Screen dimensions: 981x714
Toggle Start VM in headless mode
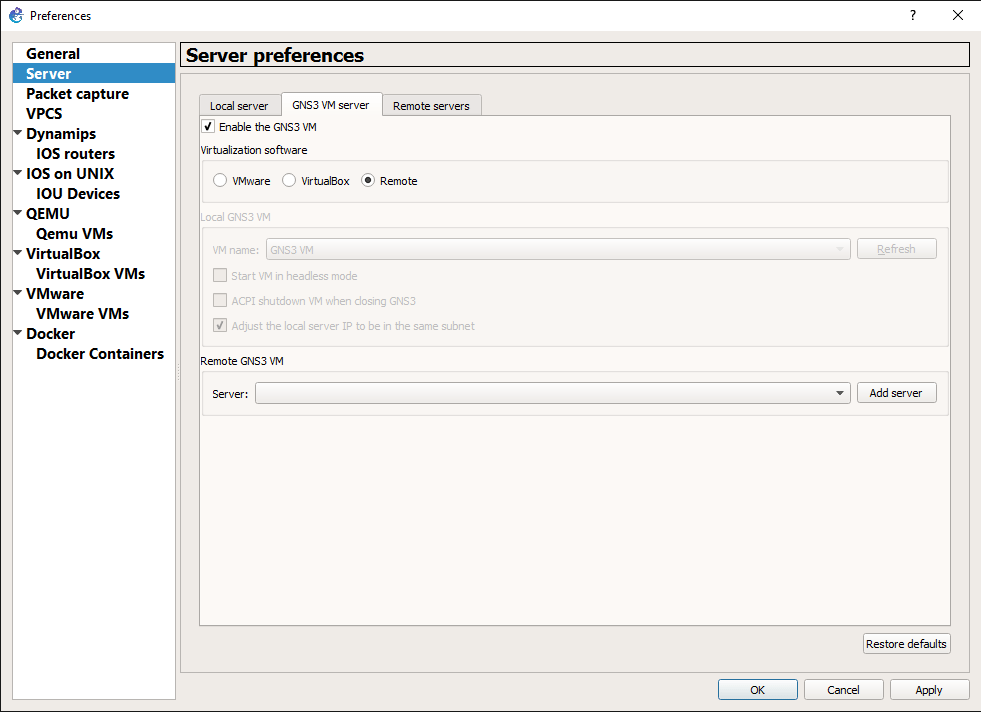tap(220, 275)
